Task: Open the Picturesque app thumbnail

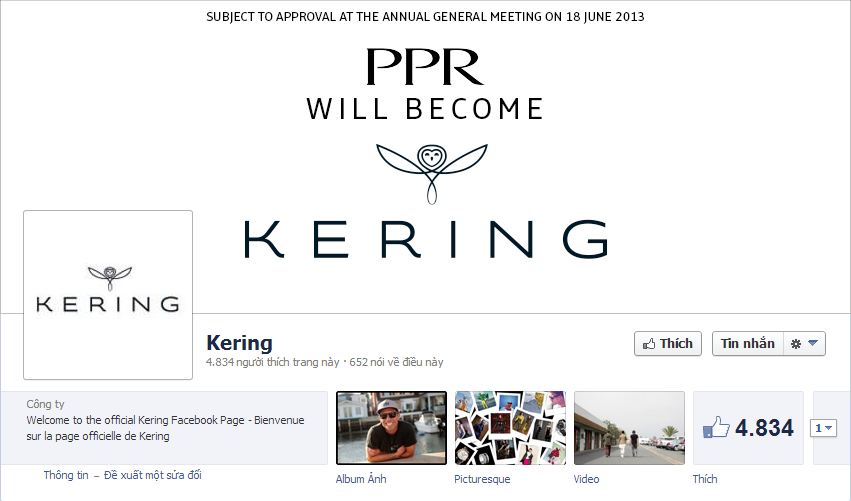Action: (510, 428)
